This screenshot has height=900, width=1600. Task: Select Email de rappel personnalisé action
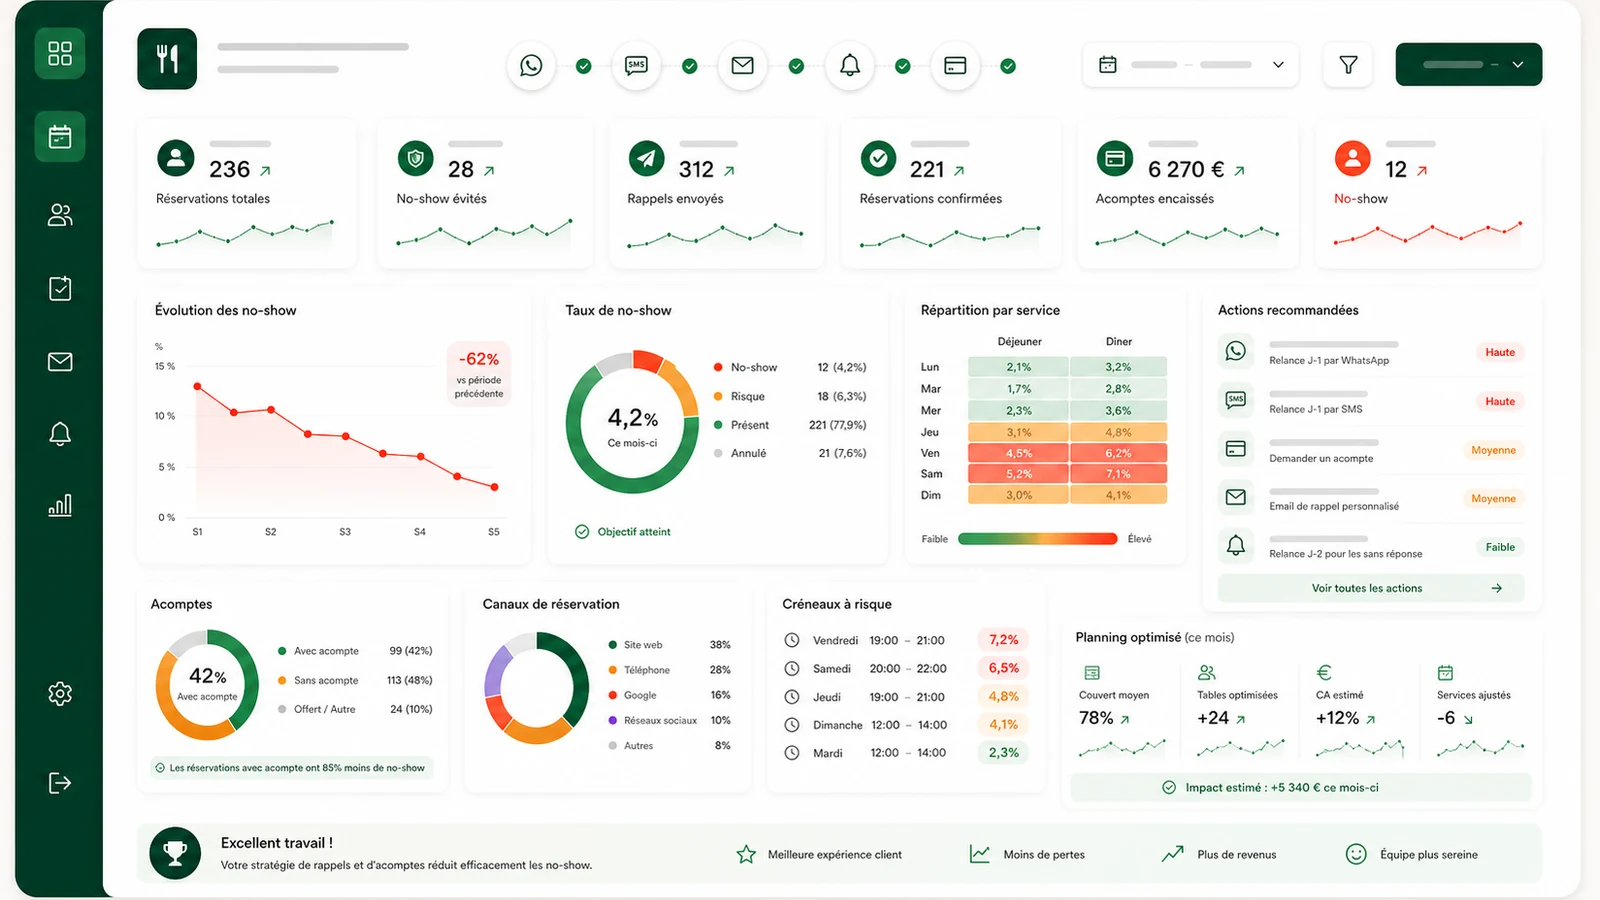[x=1371, y=498]
